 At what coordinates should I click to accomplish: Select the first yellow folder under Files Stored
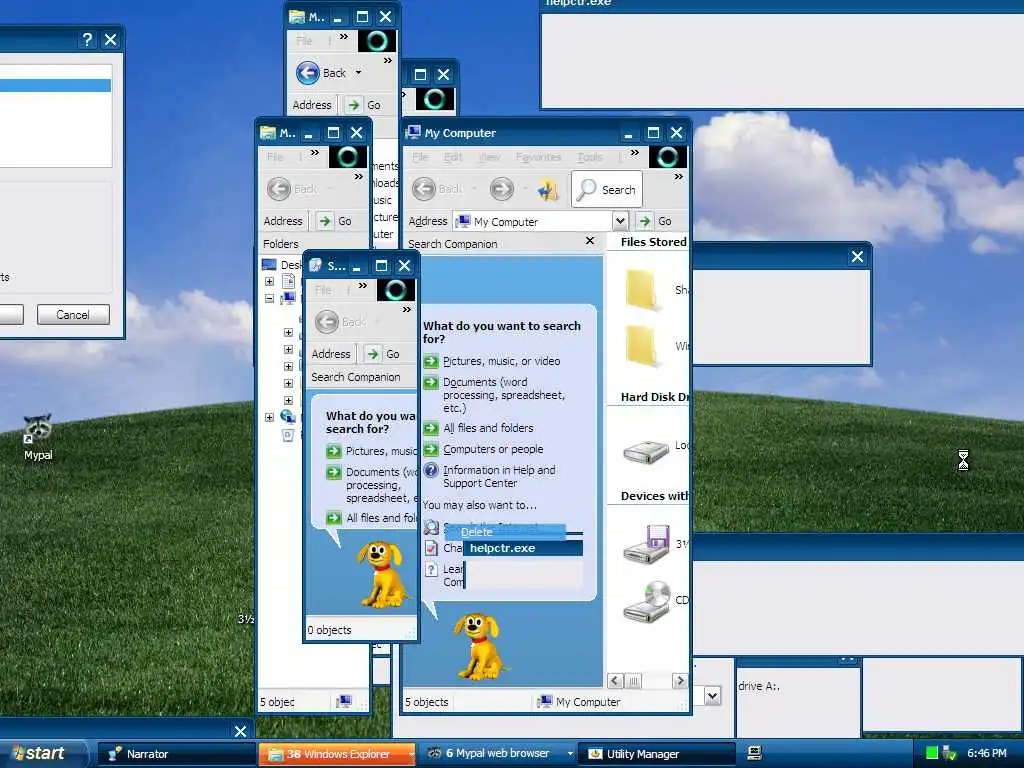pos(641,289)
